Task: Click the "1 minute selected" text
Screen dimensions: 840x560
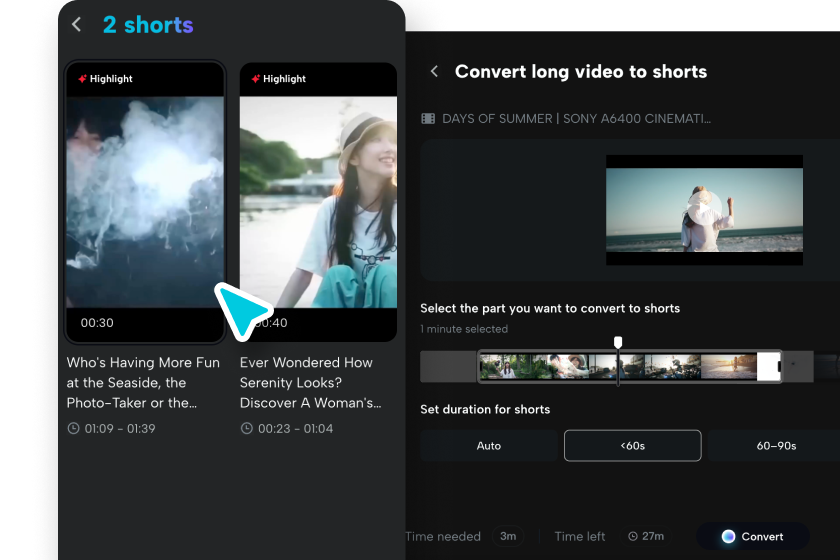Action: (x=464, y=329)
